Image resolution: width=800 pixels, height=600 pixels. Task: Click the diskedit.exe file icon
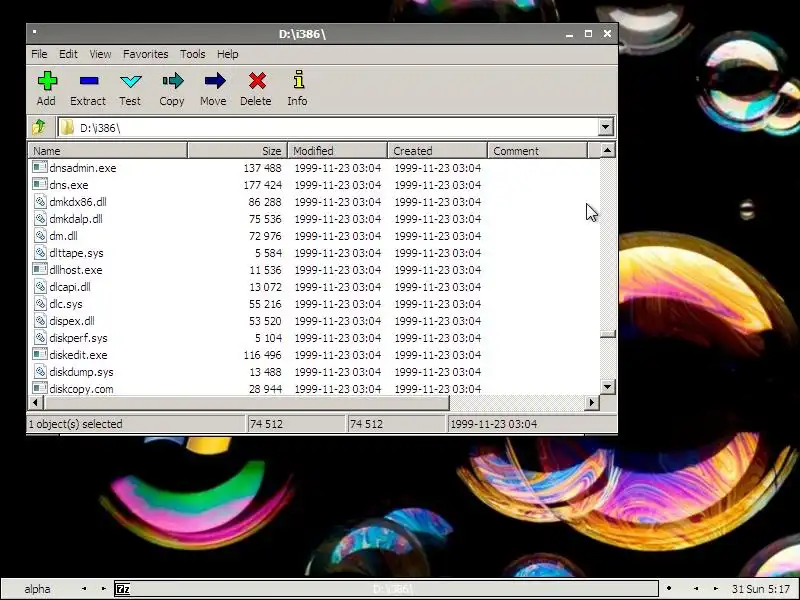point(39,354)
